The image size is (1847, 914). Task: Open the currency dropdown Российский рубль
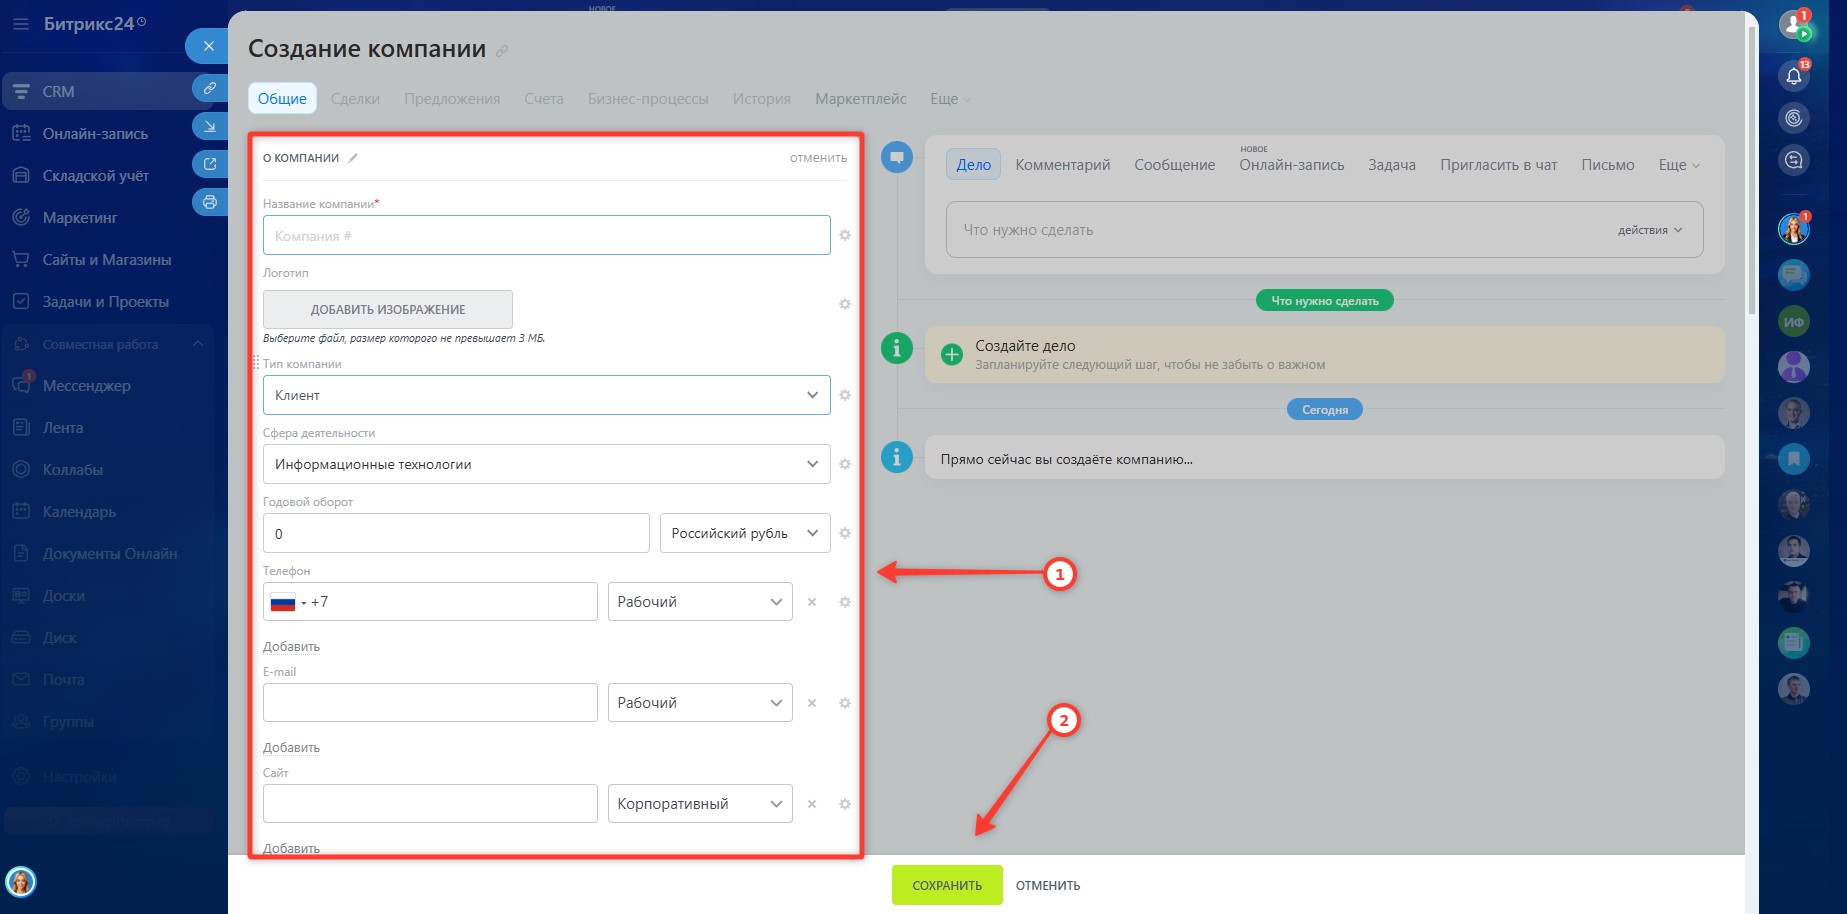(x=744, y=533)
